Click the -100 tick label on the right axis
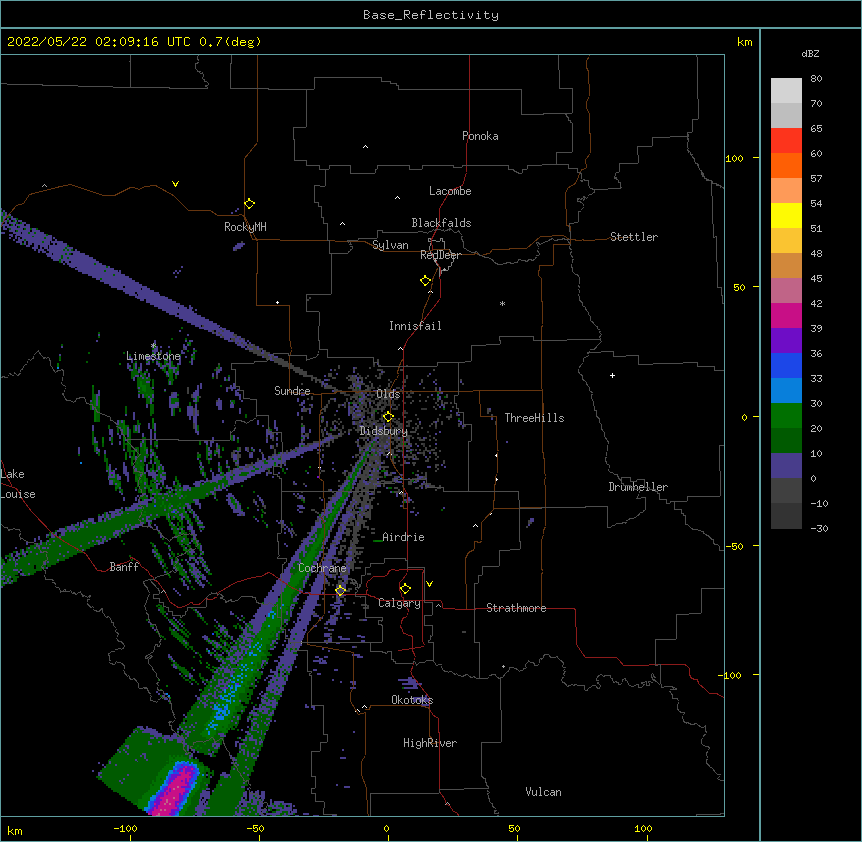Screen dimensions: 862x842 click(731, 675)
